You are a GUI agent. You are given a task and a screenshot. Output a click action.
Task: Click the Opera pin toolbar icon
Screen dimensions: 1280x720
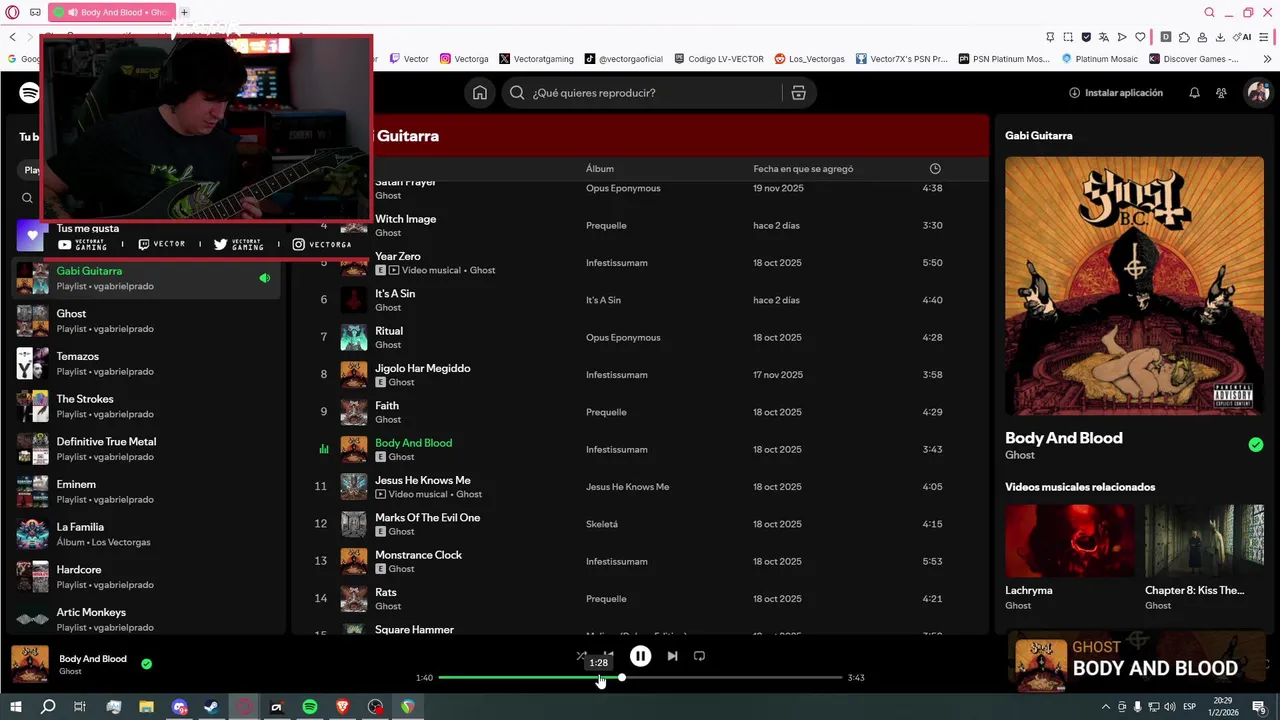point(1050,37)
